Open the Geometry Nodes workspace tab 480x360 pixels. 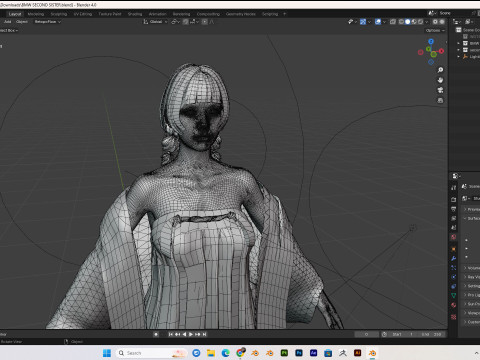pyautogui.click(x=241, y=14)
